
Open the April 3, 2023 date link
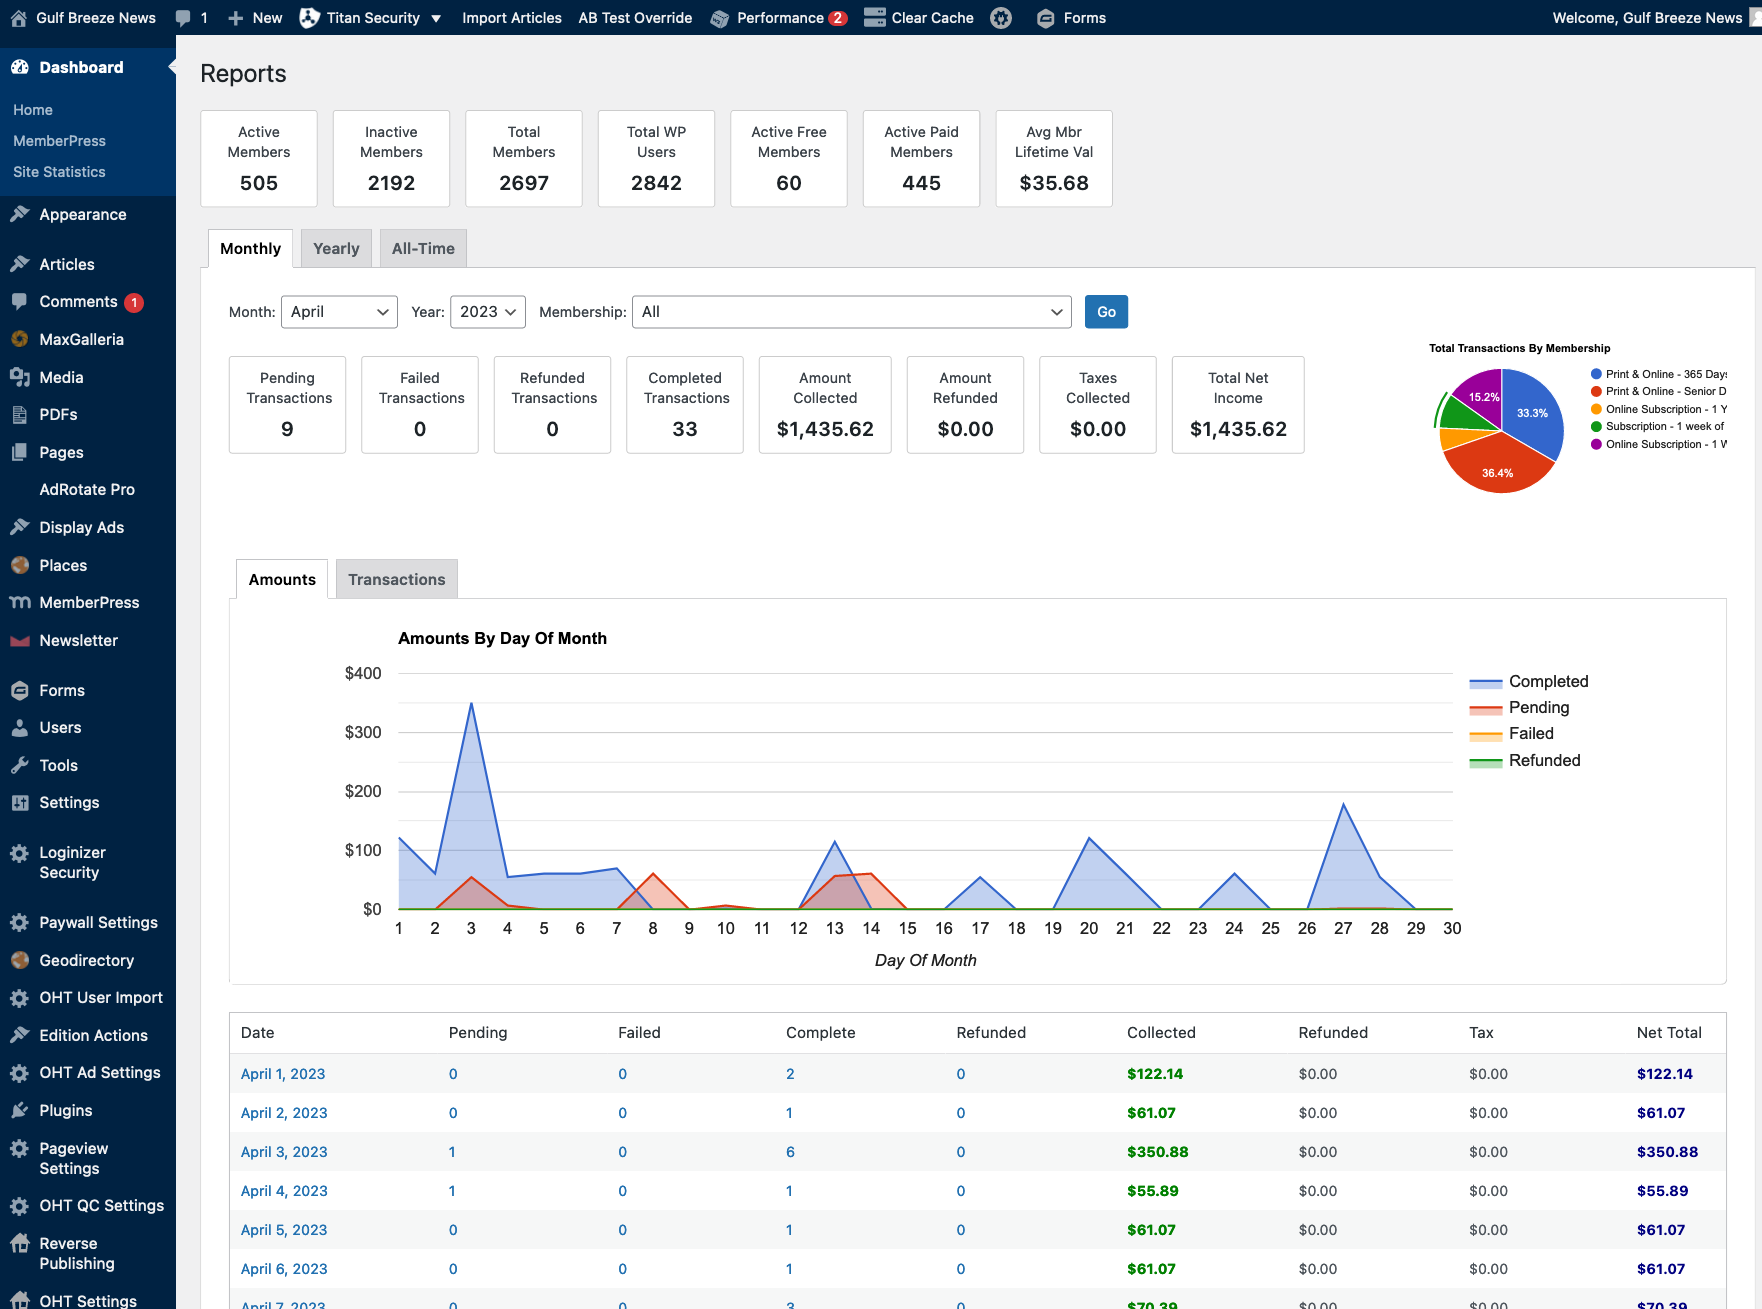[x=284, y=1152]
